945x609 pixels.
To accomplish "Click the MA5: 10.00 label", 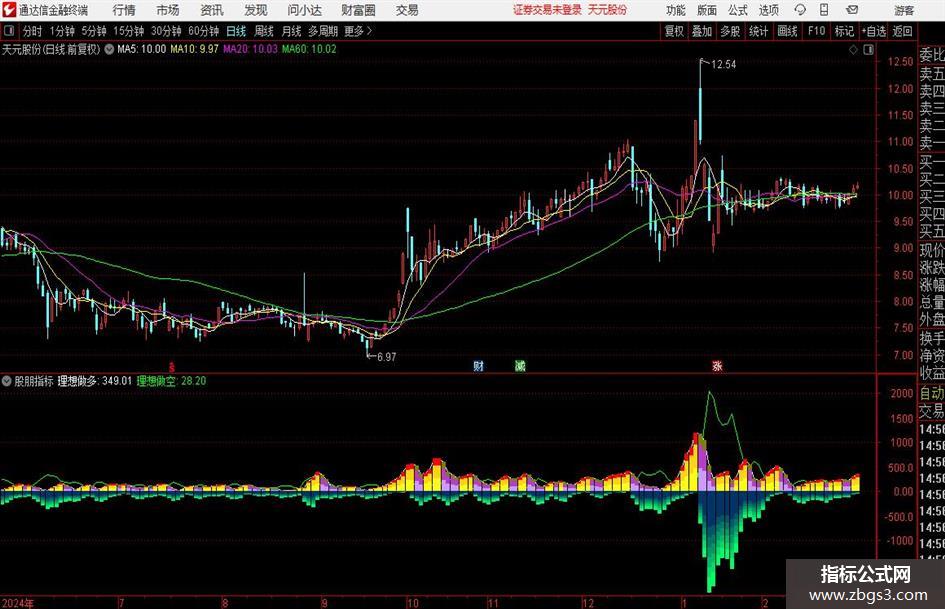I will pyautogui.click(x=142, y=49).
